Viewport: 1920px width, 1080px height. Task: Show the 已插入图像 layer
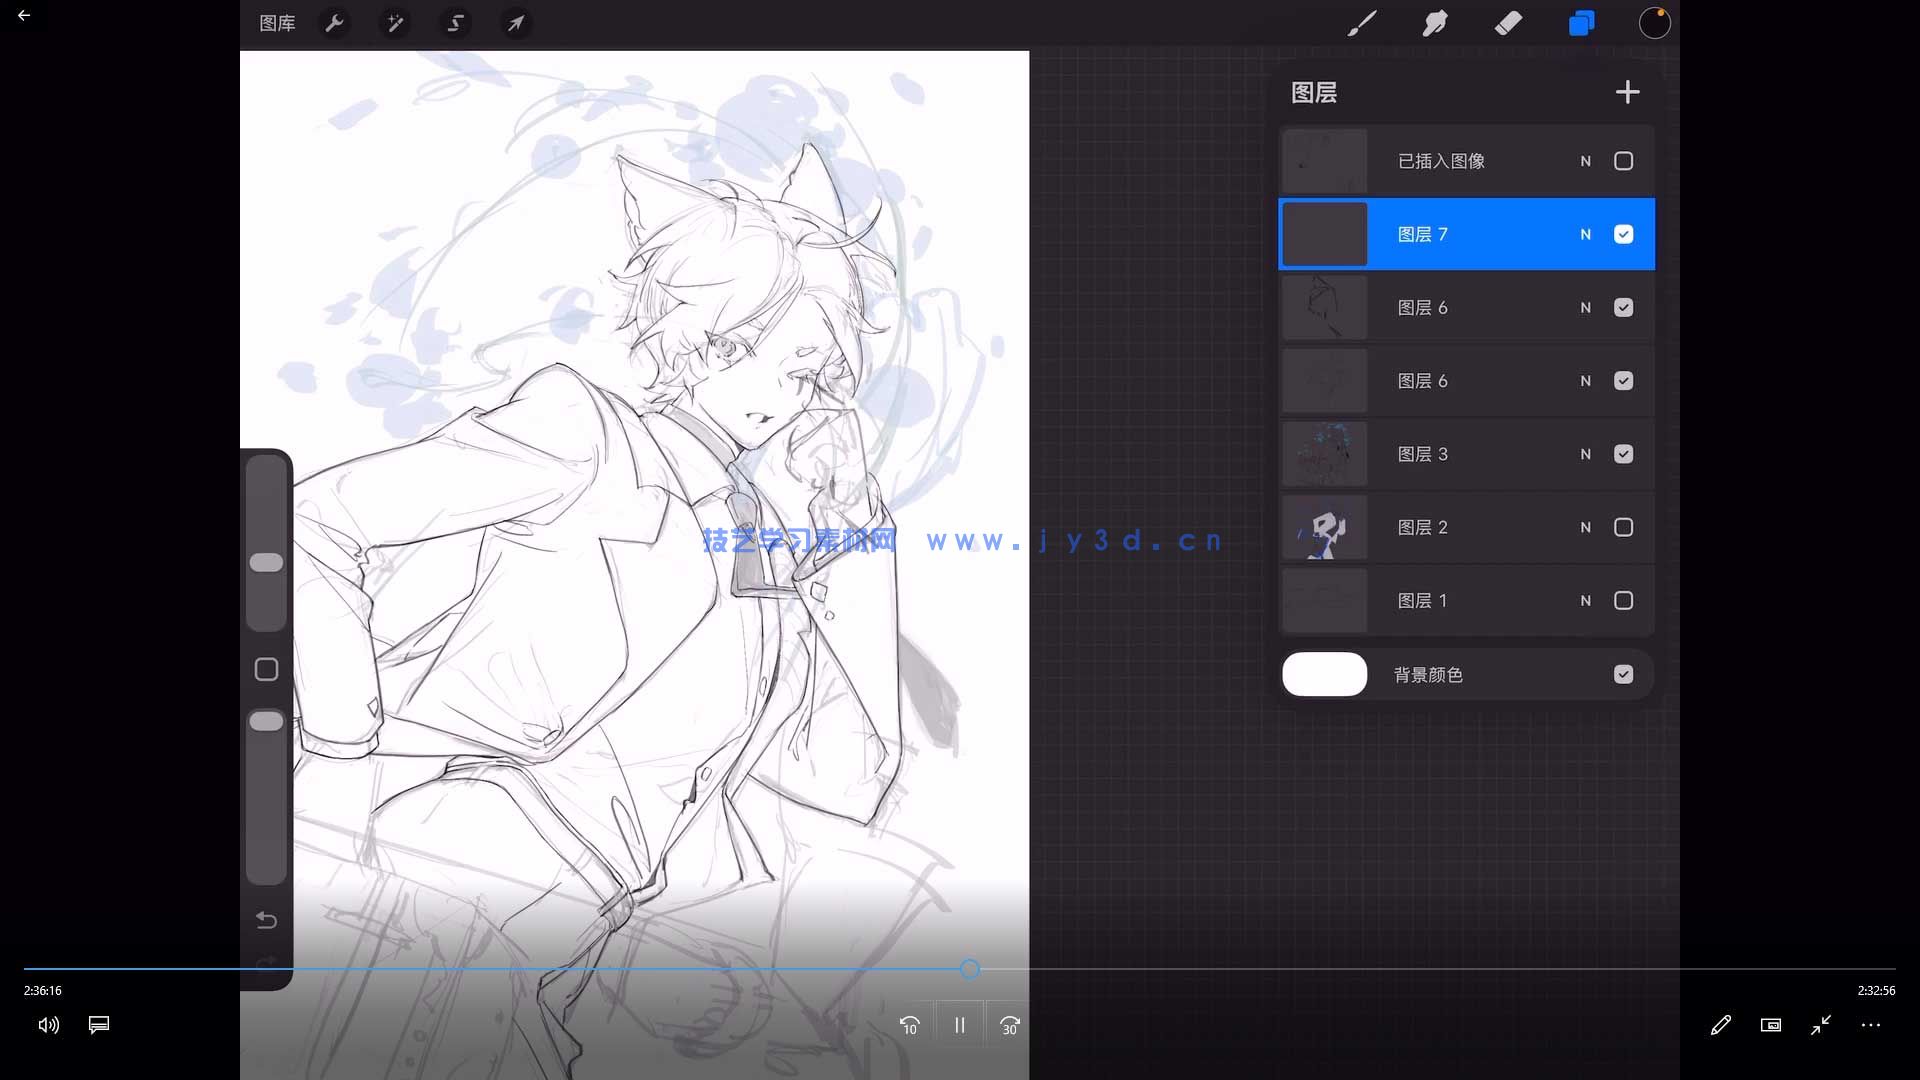click(x=1623, y=161)
